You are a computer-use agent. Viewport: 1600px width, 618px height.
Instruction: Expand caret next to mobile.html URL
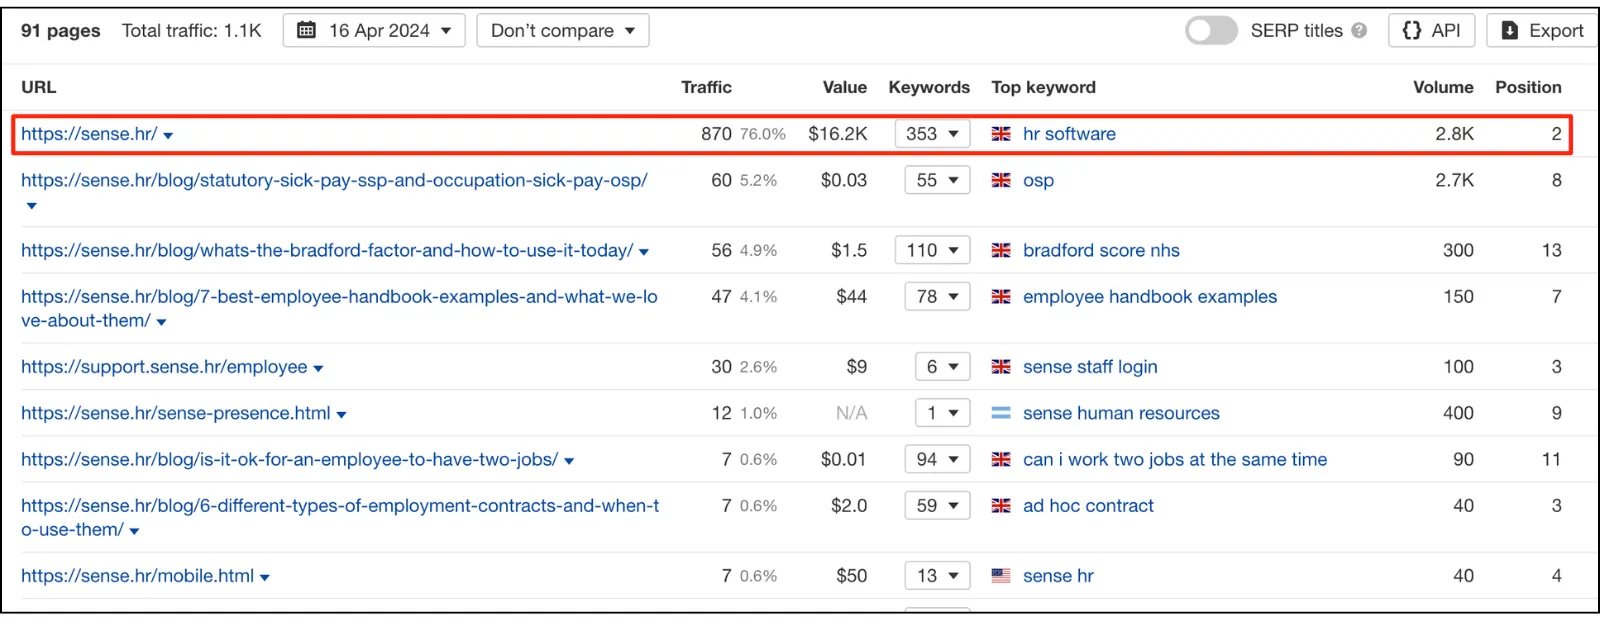[x=264, y=578]
